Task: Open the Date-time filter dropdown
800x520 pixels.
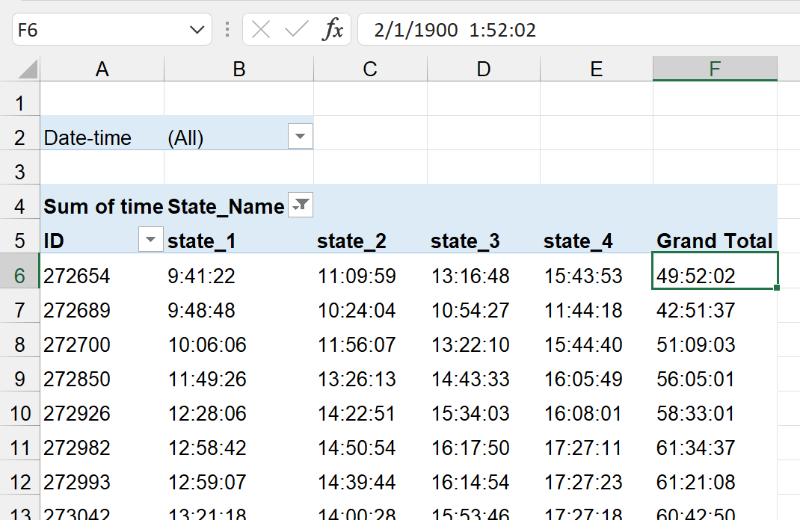Action: coord(300,137)
